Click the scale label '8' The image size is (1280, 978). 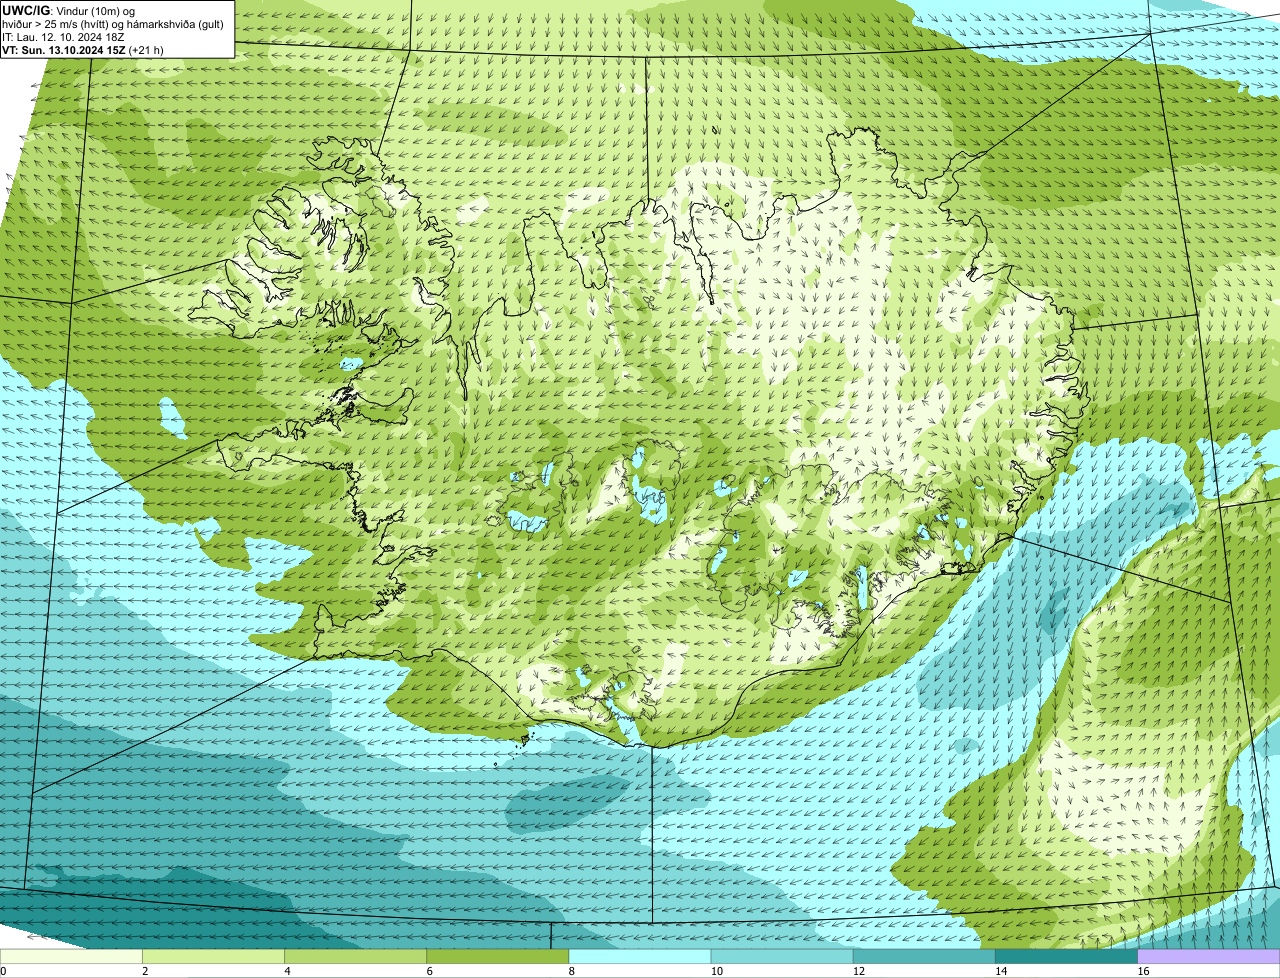(x=571, y=971)
